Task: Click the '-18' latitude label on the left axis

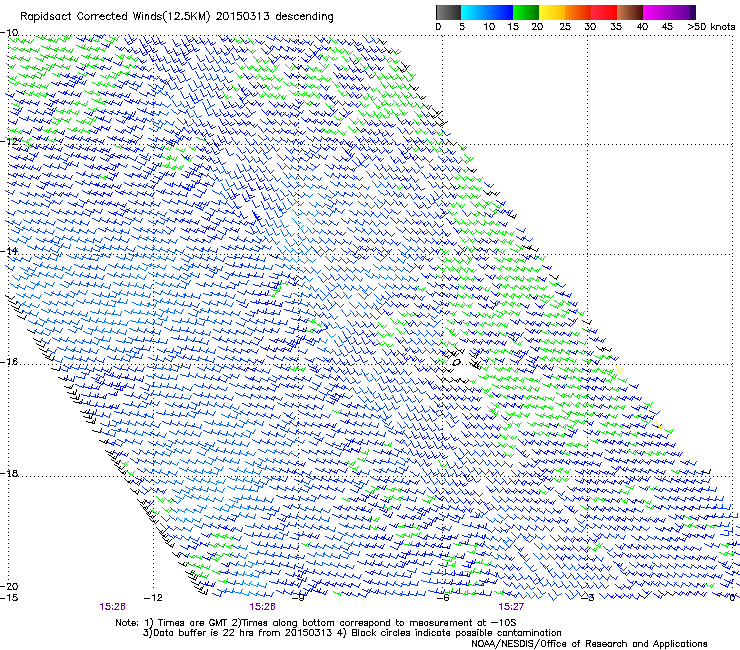Action: tap(9, 473)
